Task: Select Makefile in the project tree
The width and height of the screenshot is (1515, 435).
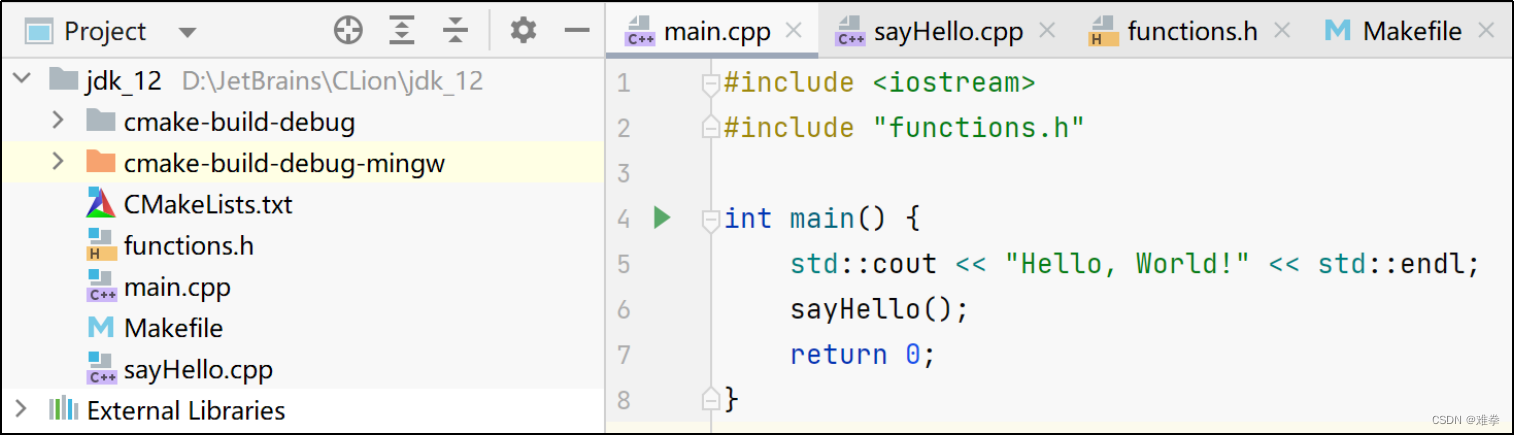Action: click(173, 328)
